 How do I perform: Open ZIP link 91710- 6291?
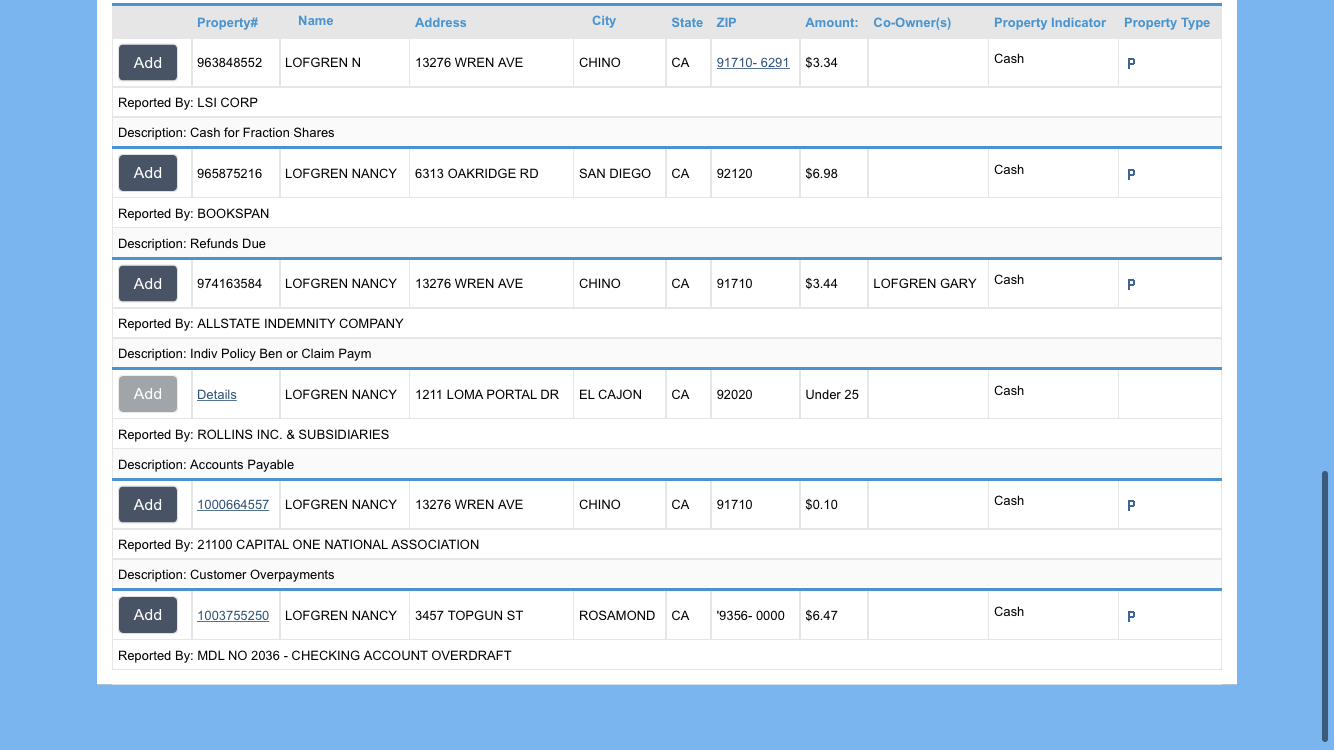pyautogui.click(x=753, y=63)
